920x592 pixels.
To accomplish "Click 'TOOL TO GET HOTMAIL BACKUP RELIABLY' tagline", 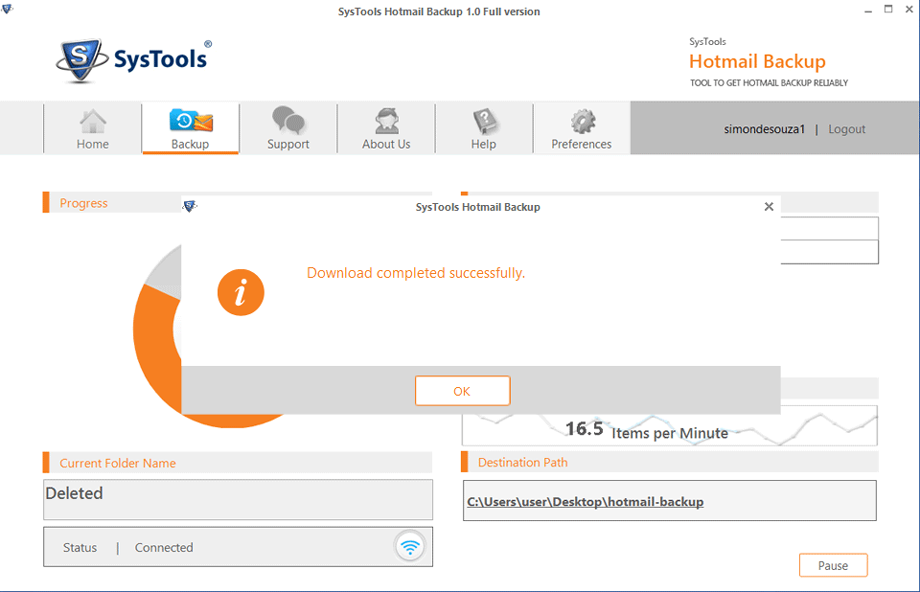I will [769, 83].
